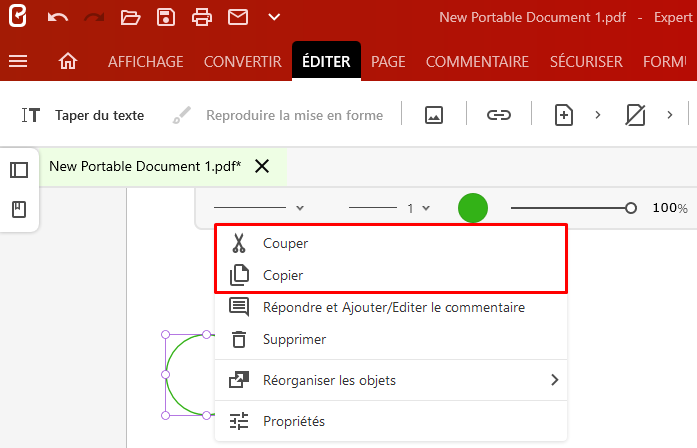Toggle the page thumbnails side panel
Image resolution: width=697 pixels, height=448 pixels.
[19, 170]
